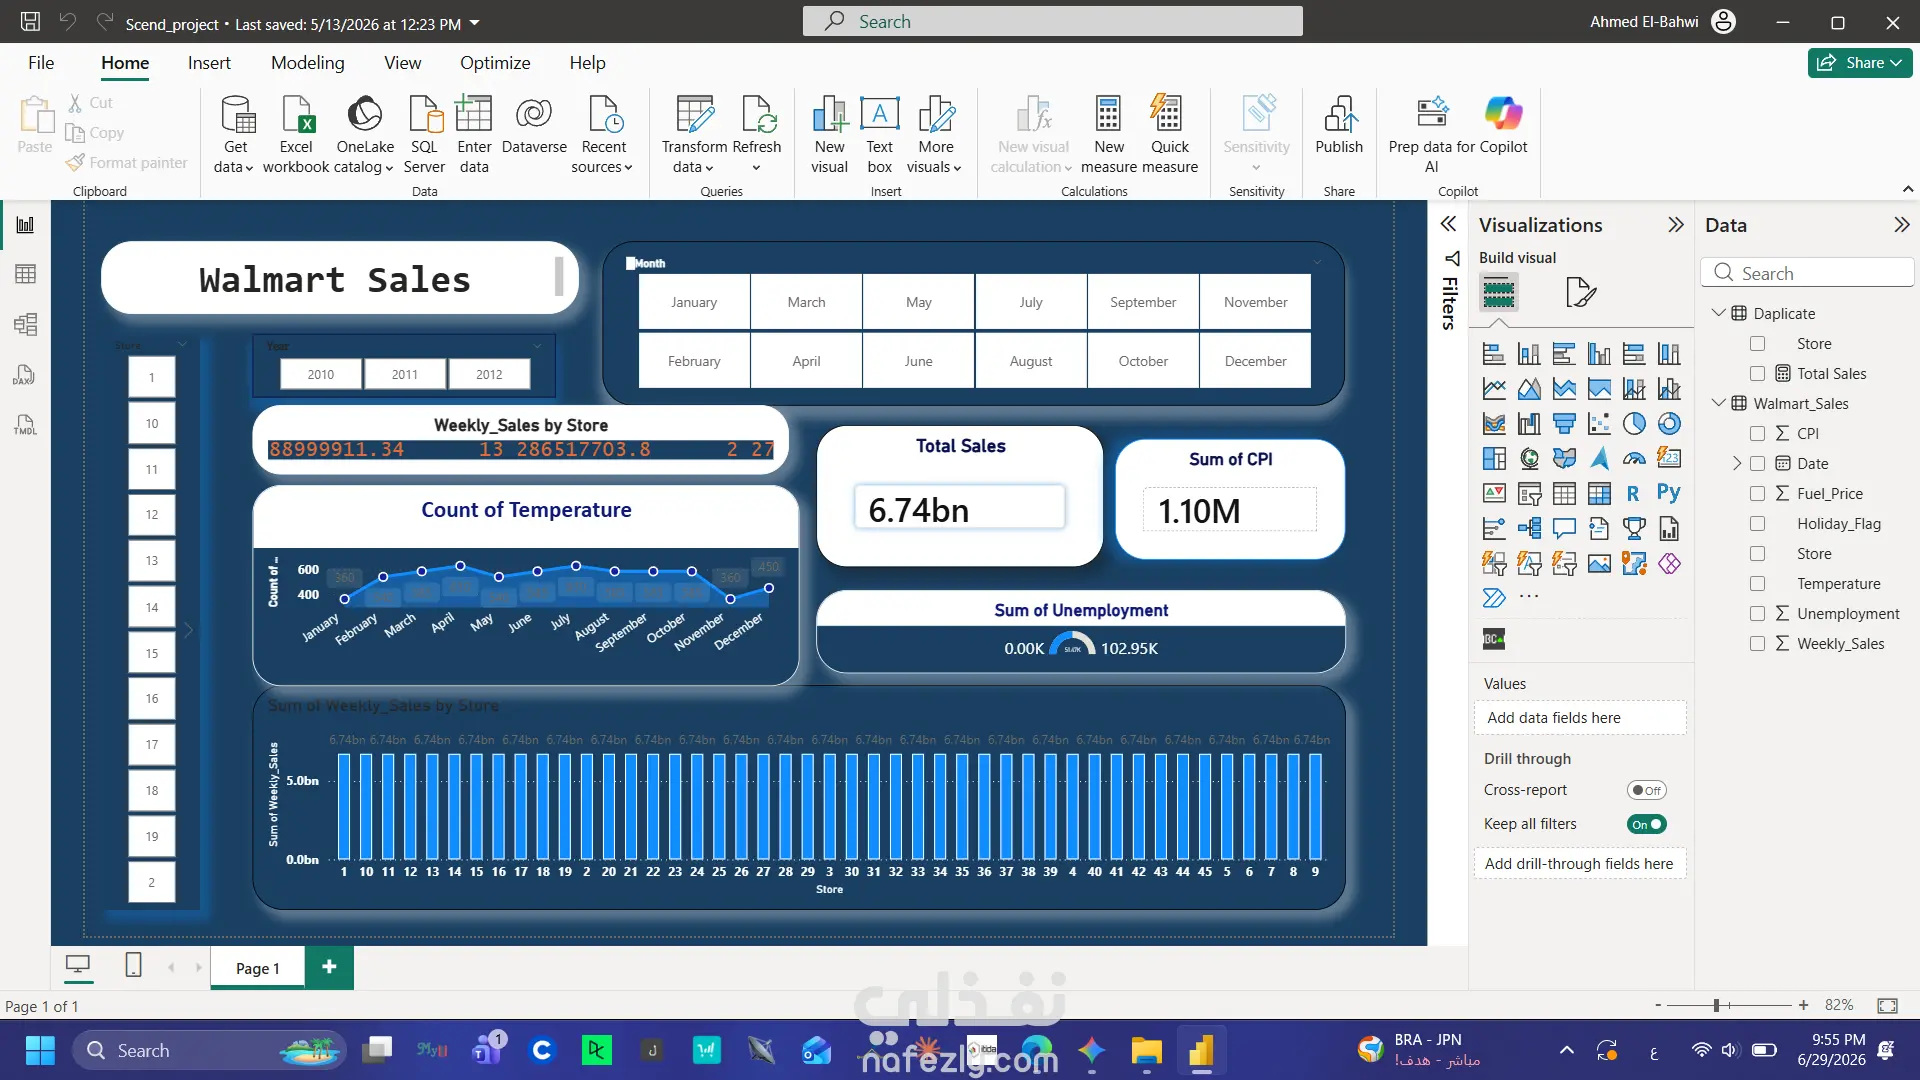Image resolution: width=1920 pixels, height=1080 pixels.
Task: Select the Page 1 tab
Action: click(x=257, y=968)
